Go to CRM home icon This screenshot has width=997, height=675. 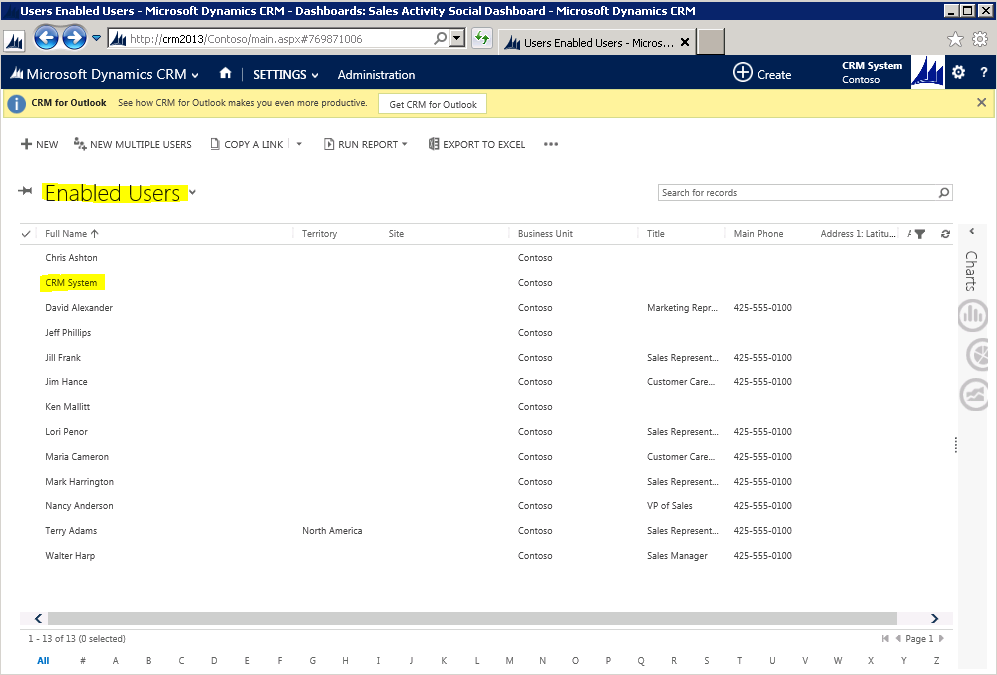pyautogui.click(x=225, y=74)
